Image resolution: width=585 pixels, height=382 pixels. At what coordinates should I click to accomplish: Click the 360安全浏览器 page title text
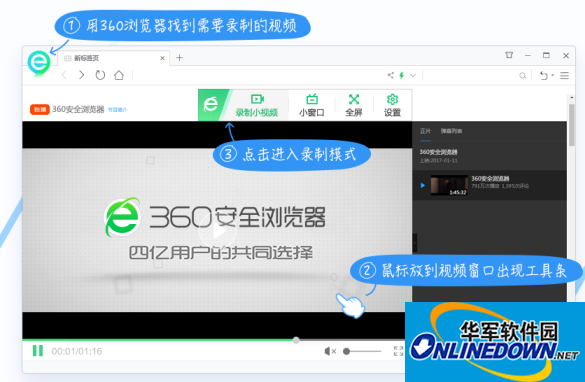pyautogui.click(x=78, y=109)
